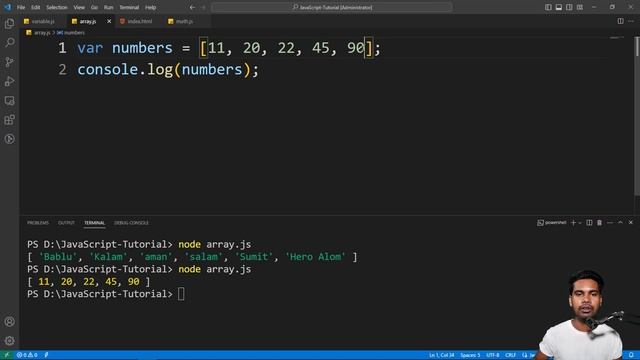Click line number 2 in the gutter

(62, 70)
